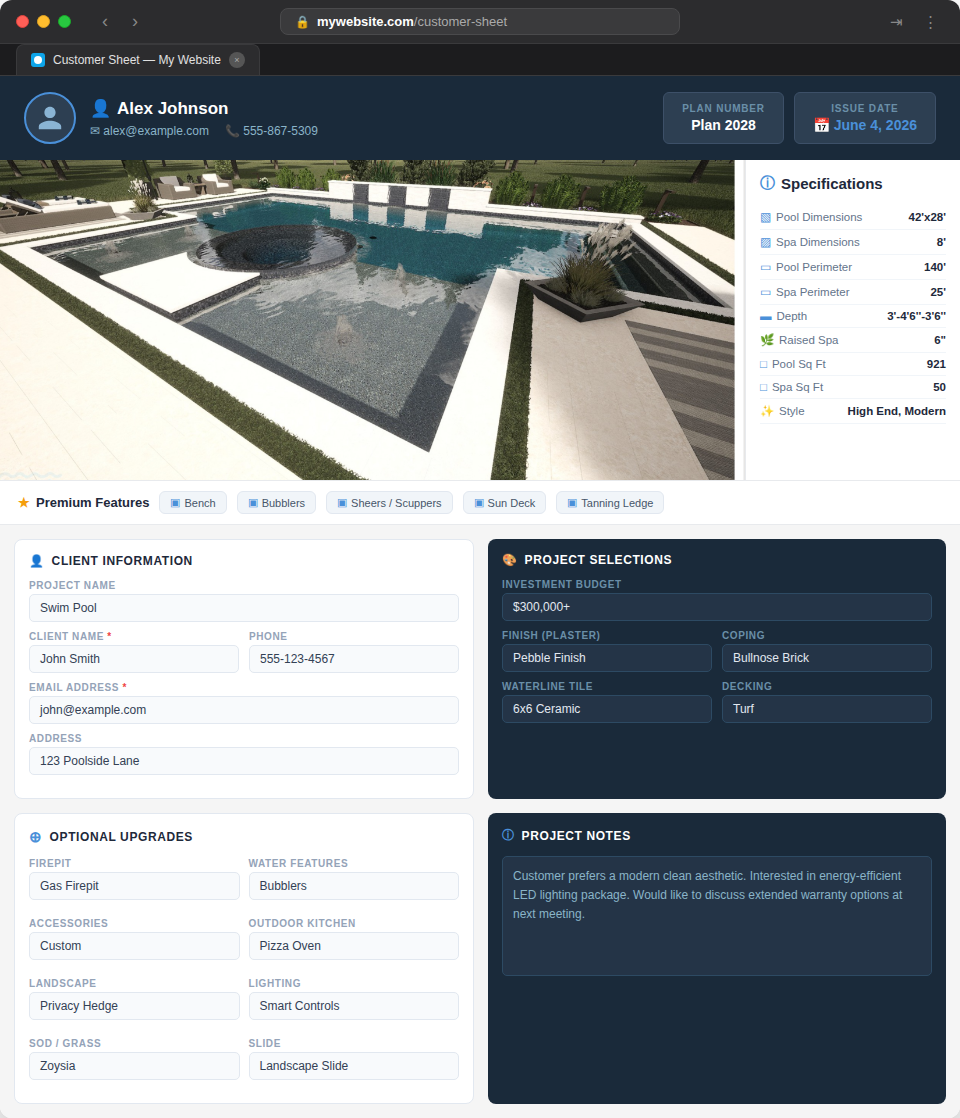Screen dimensions: 960x1118
Task: Click the Accessories field showing Custom
Action: point(134,945)
